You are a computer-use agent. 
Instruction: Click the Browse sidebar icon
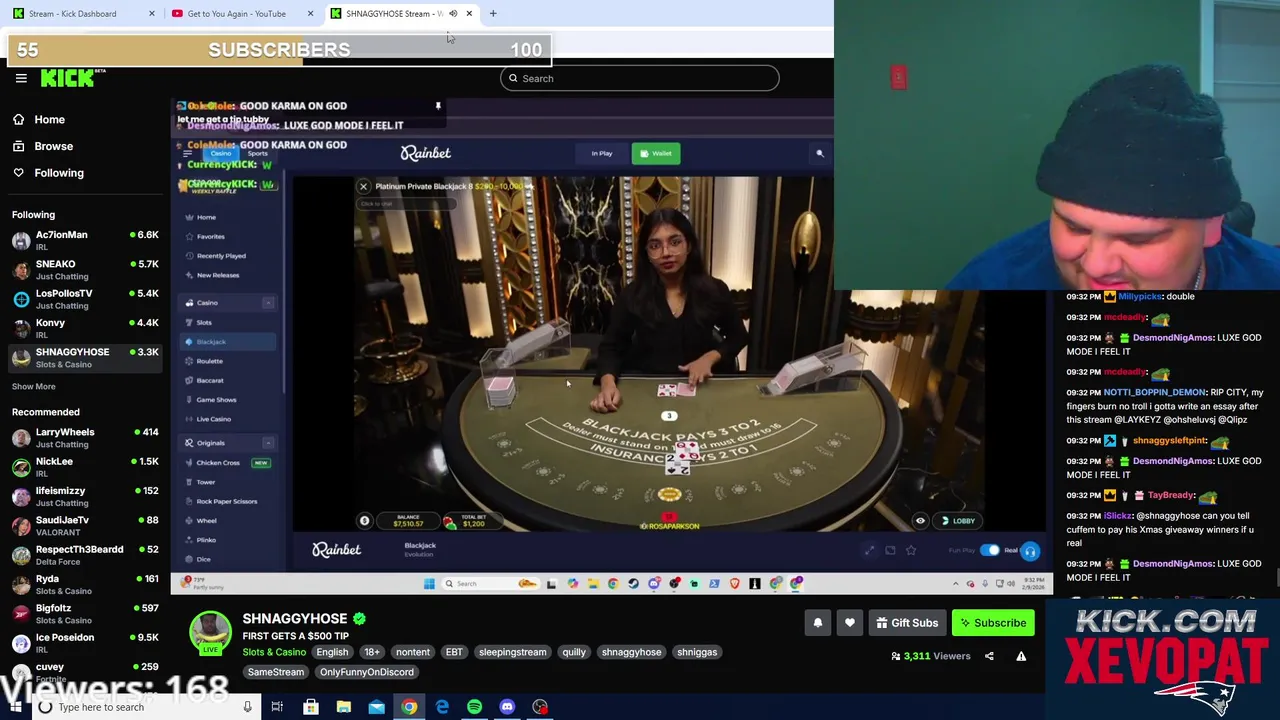[19, 146]
